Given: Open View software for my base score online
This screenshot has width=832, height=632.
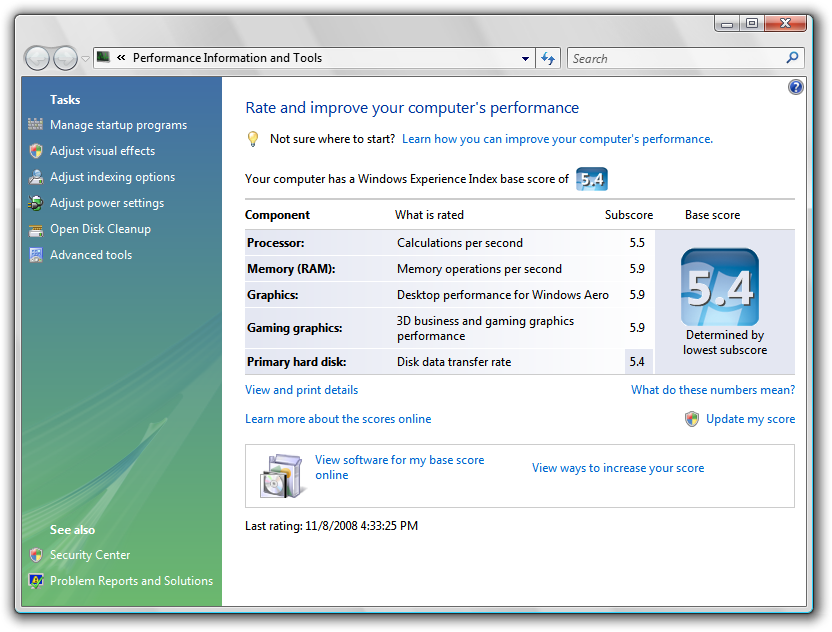Looking at the screenshot, I should pos(400,467).
